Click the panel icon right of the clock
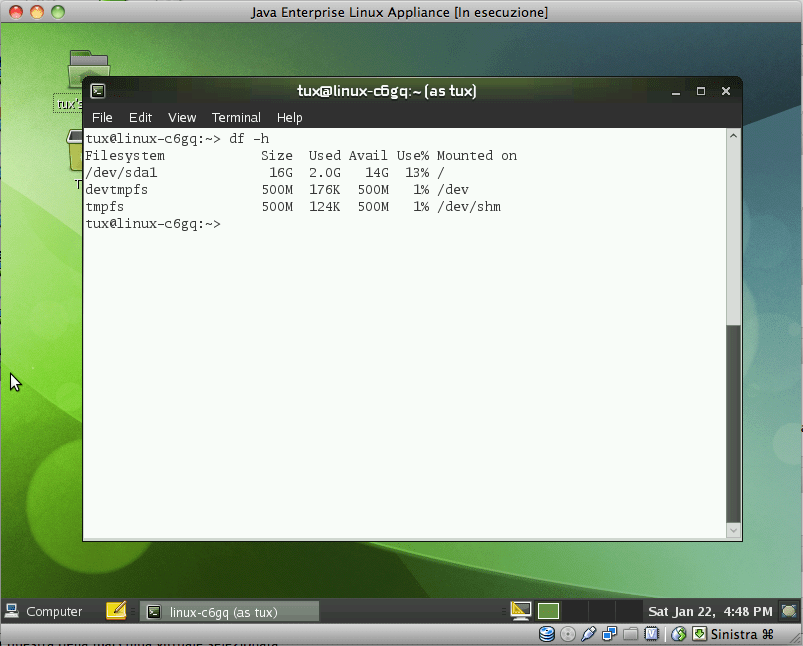This screenshot has height=646, width=803. coord(789,611)
